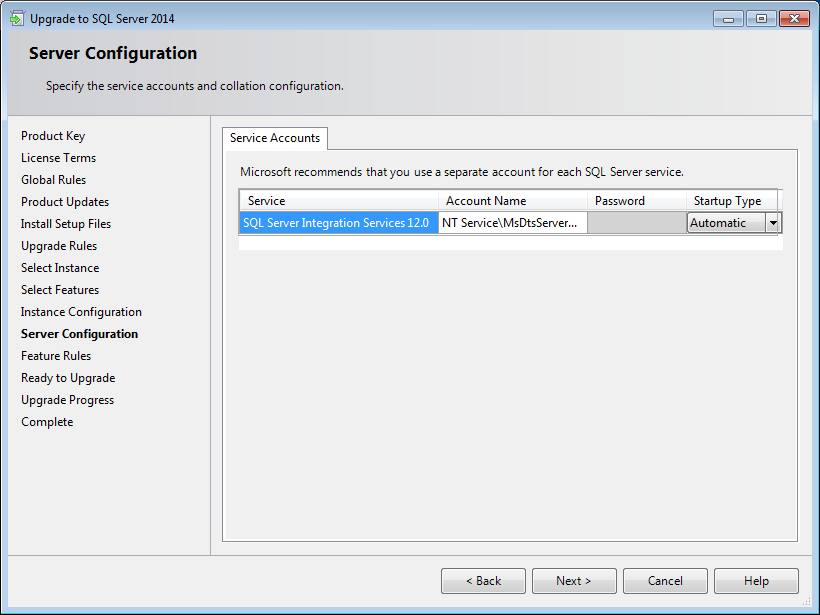Select Complete step in sidebar
The height and width of the screenshot is (615, 820).
pos(47,422)
